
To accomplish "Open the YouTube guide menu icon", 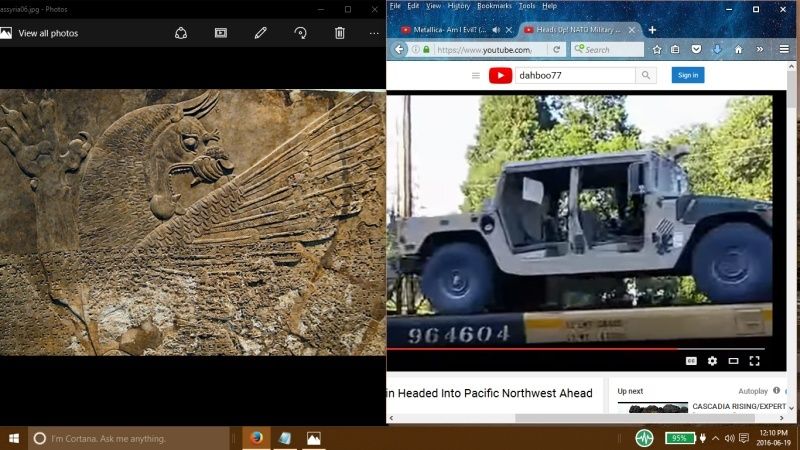I will pyautogui.click(x=476, y=76).
